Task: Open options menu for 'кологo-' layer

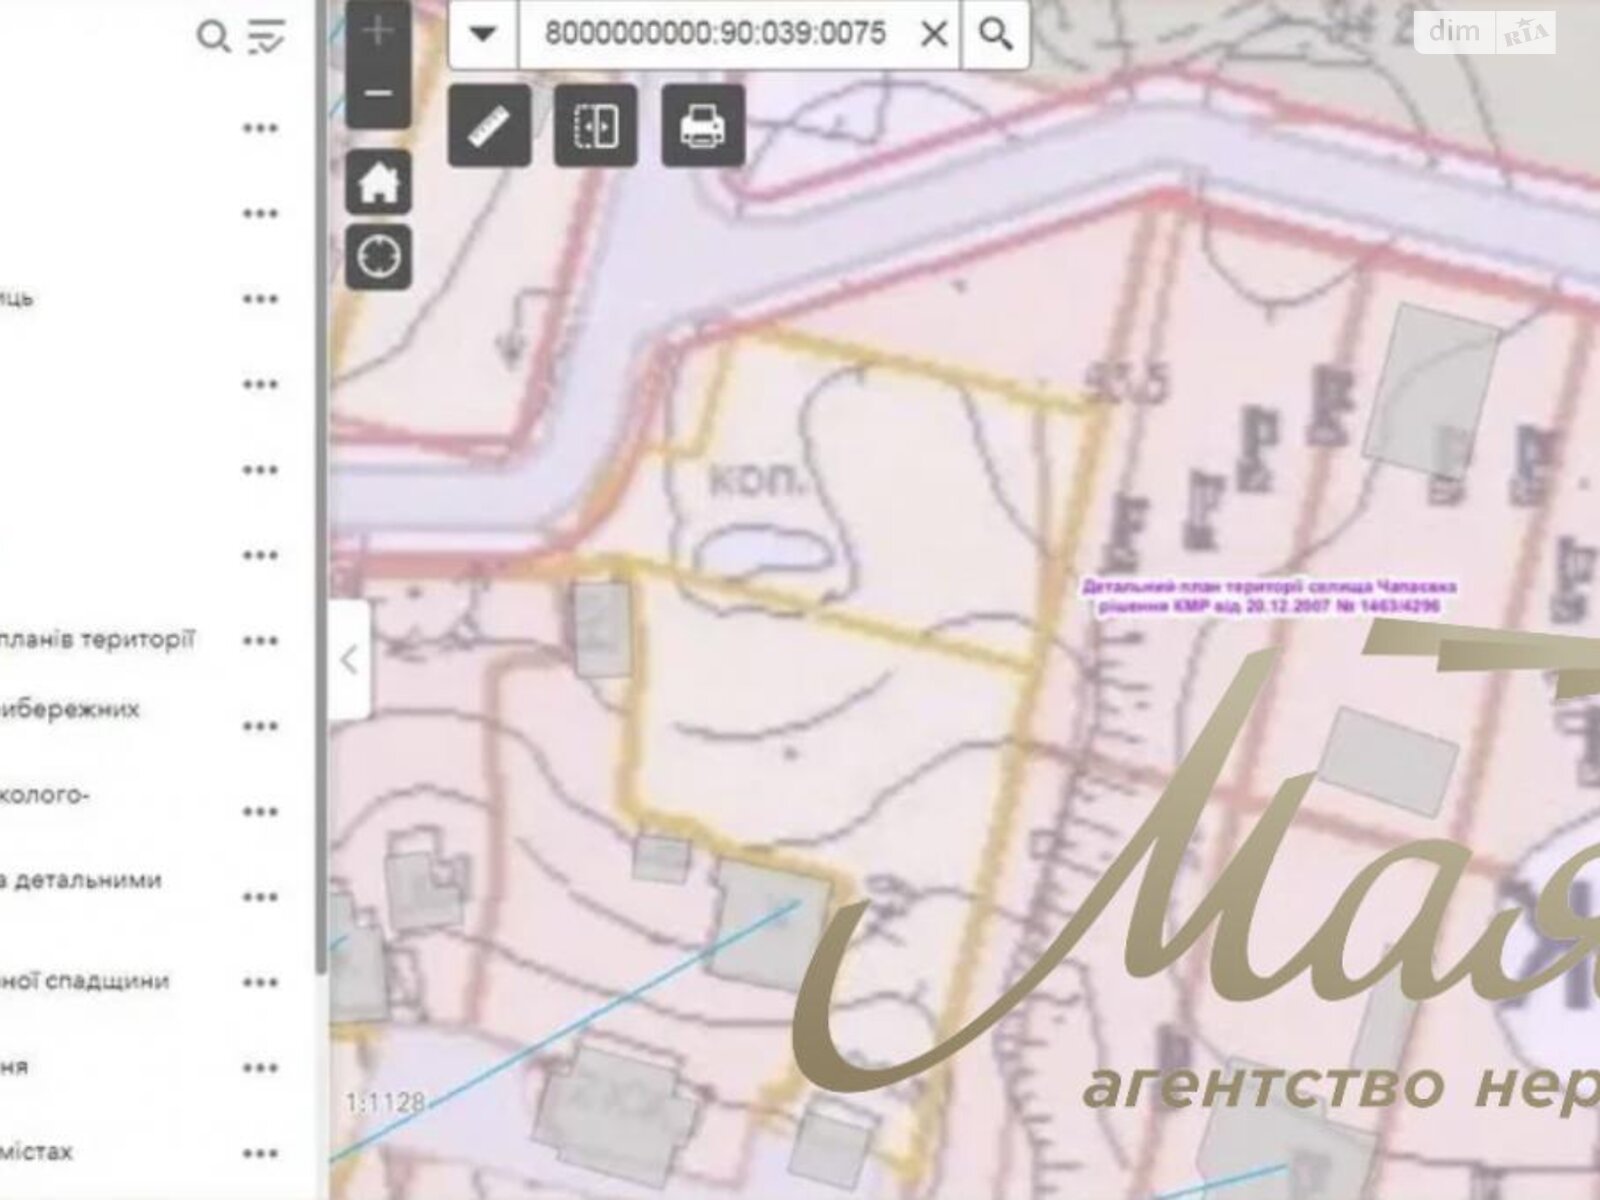Action: (260, 812)
